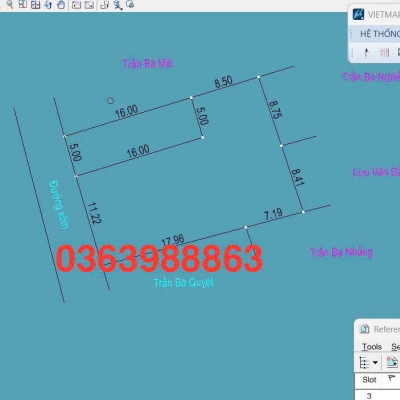
Task: Click the References dialog title icon
Action: tap(364, 329)
